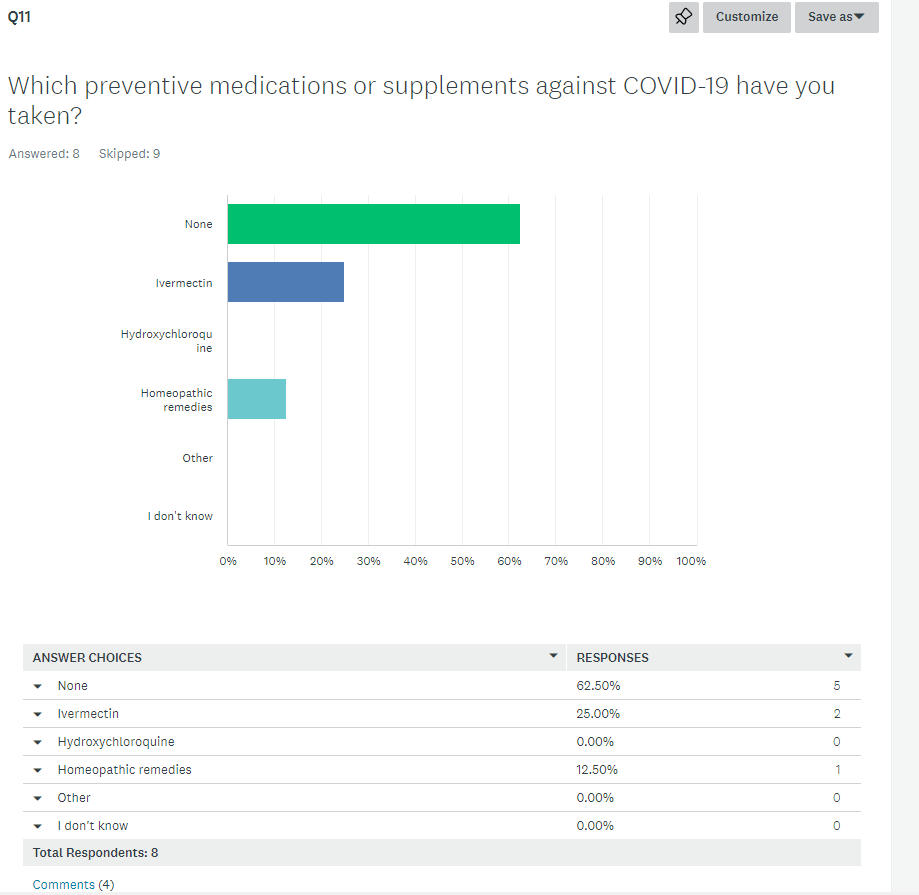Expand the Hydroxychloroquine row arrow

click(38, 742)
